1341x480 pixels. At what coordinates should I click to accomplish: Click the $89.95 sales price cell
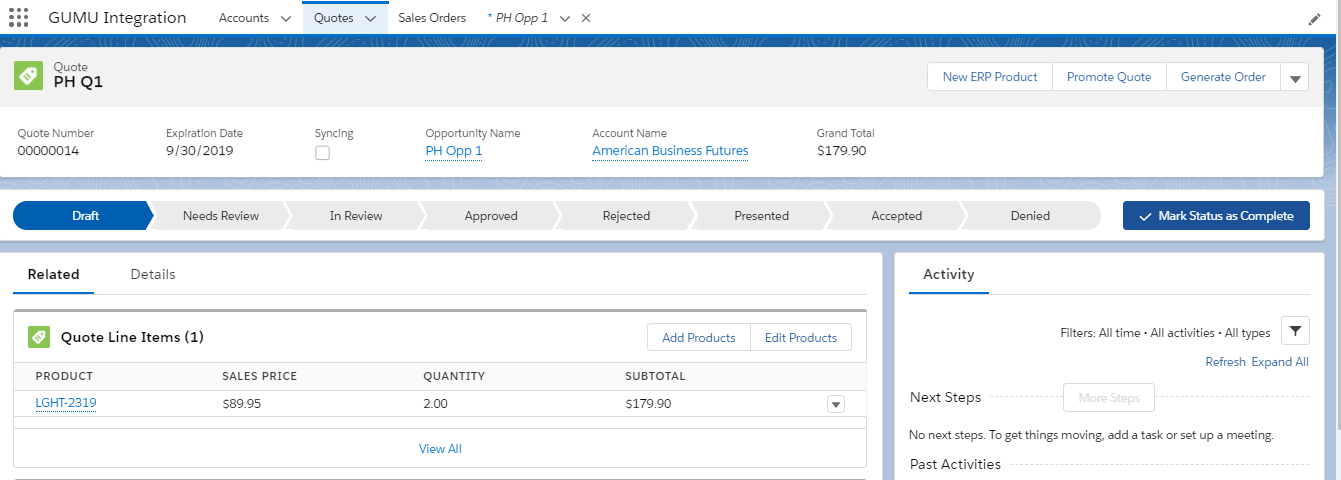(242, 404)
